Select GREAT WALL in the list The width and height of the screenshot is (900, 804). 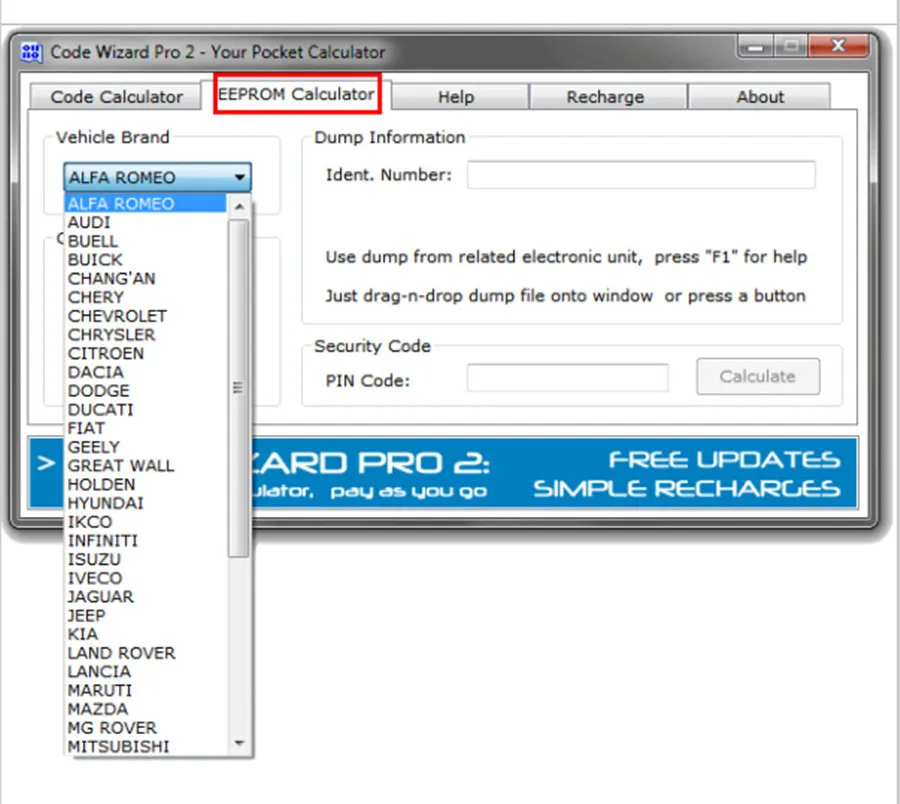click(x=145, y=465)
